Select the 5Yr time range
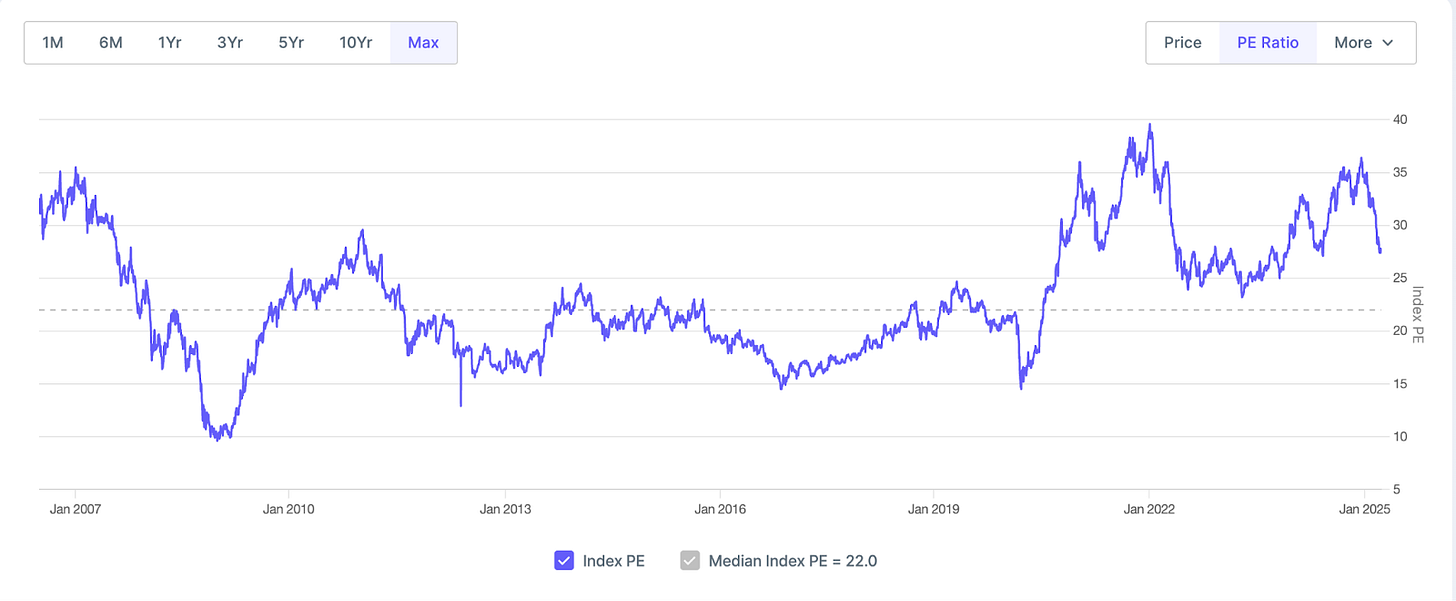This screenshot has width=1456, height=601. pyautogui.click(x=290, y=42)
